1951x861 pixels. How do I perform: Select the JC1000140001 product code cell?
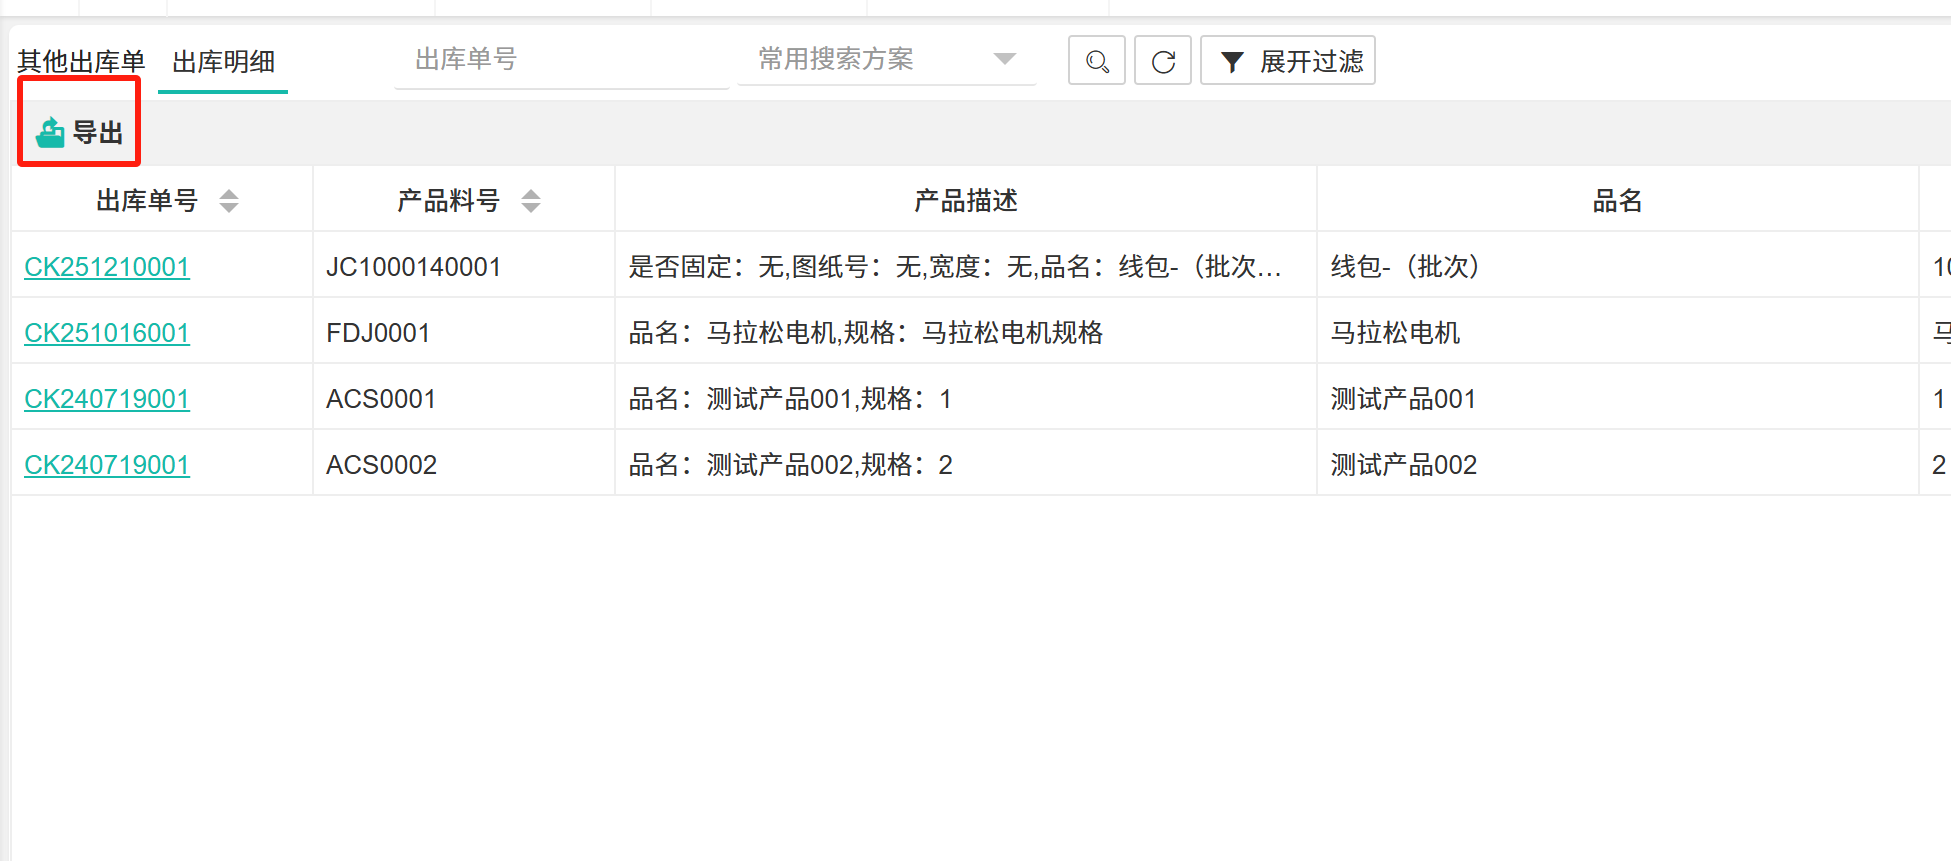coord(413,267)
